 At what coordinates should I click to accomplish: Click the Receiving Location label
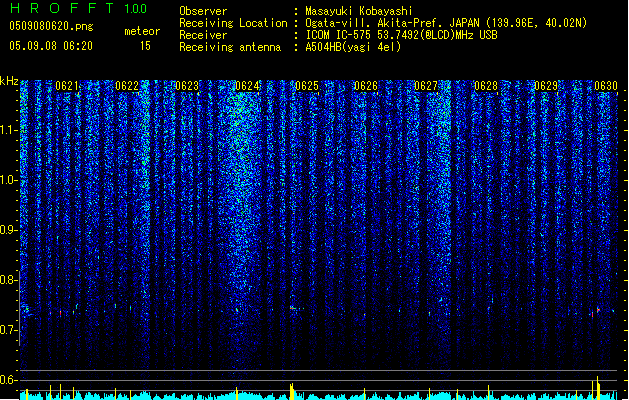point(233,23)
